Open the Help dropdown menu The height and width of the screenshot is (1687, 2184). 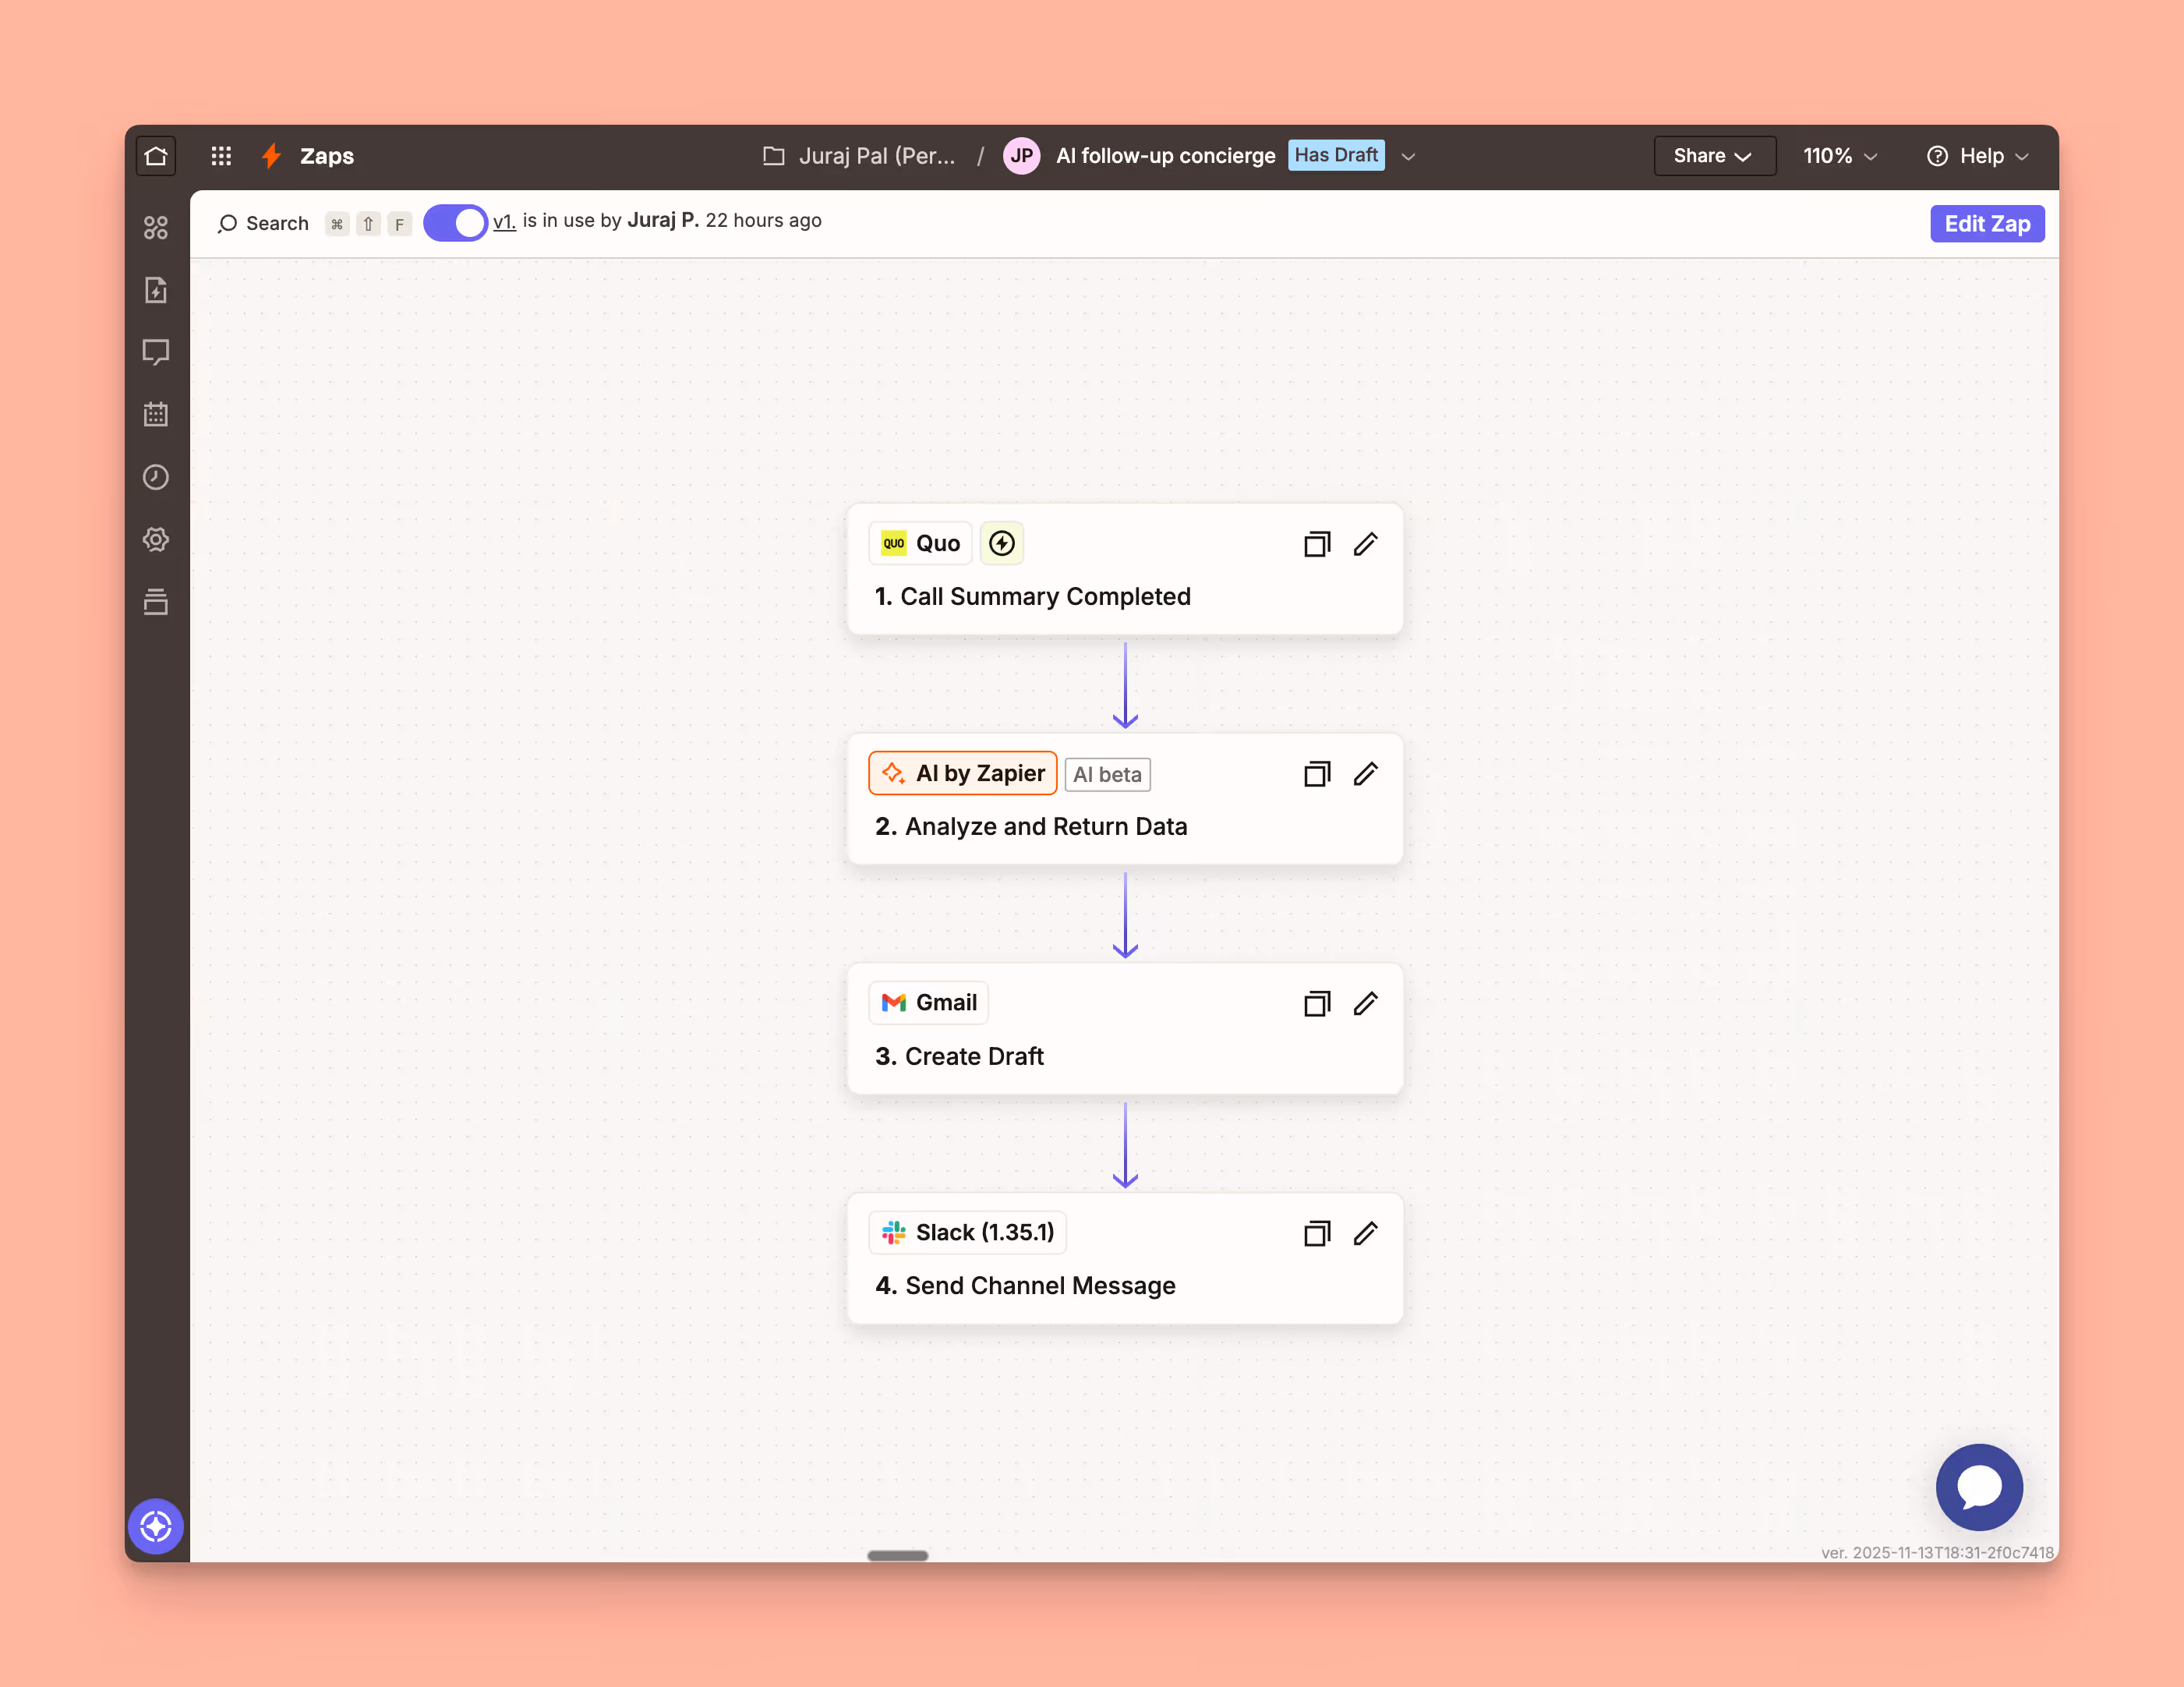tap(1977, 156)
